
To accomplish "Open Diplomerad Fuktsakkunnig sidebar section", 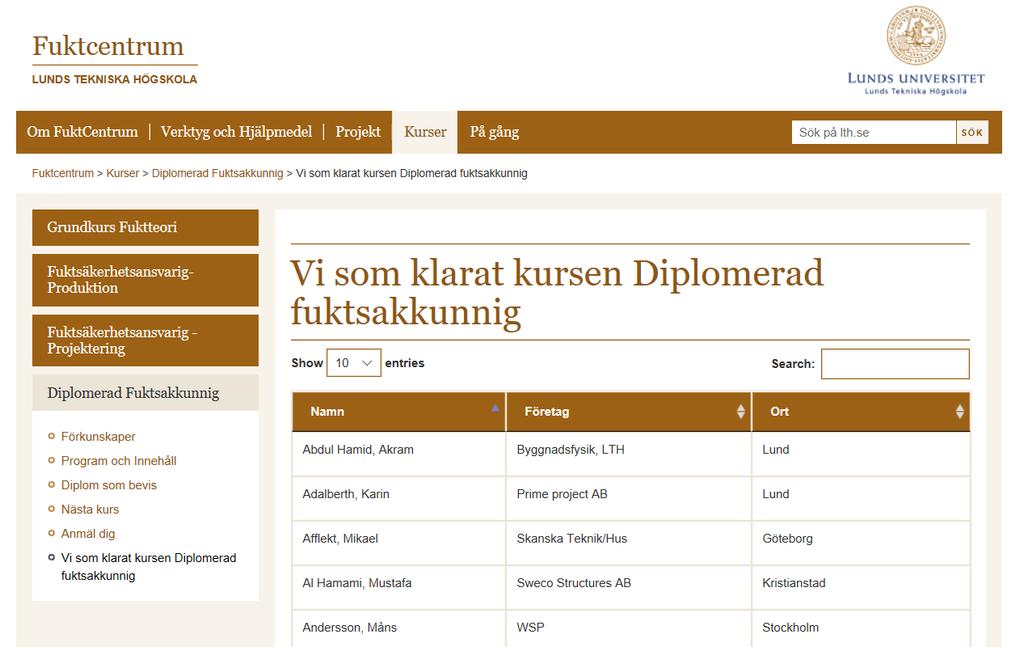I will coord(145,392).
